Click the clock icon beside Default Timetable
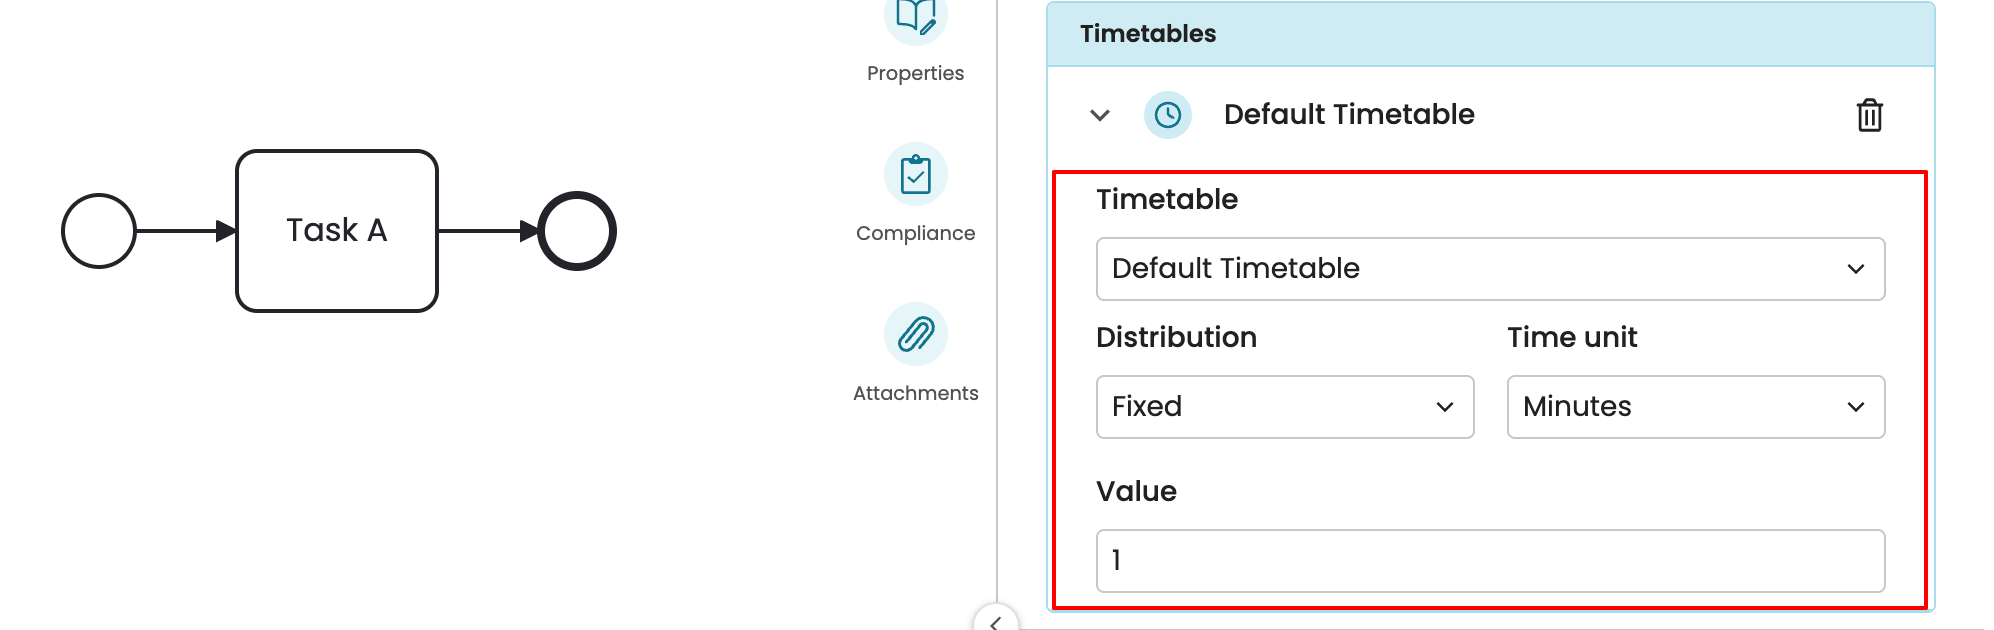Viewport: 1994px width, 630px height. coord(1167,115)
